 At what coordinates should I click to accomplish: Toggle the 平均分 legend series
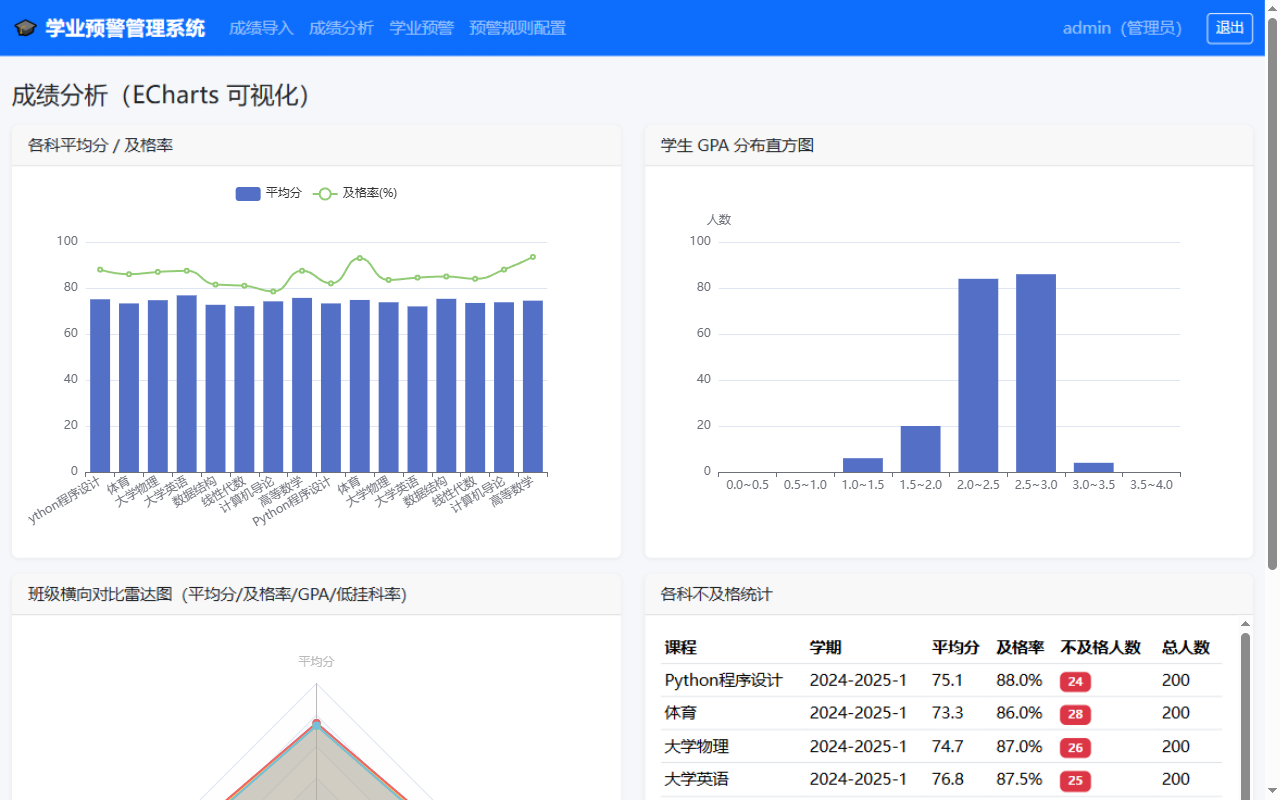(269, 193)
